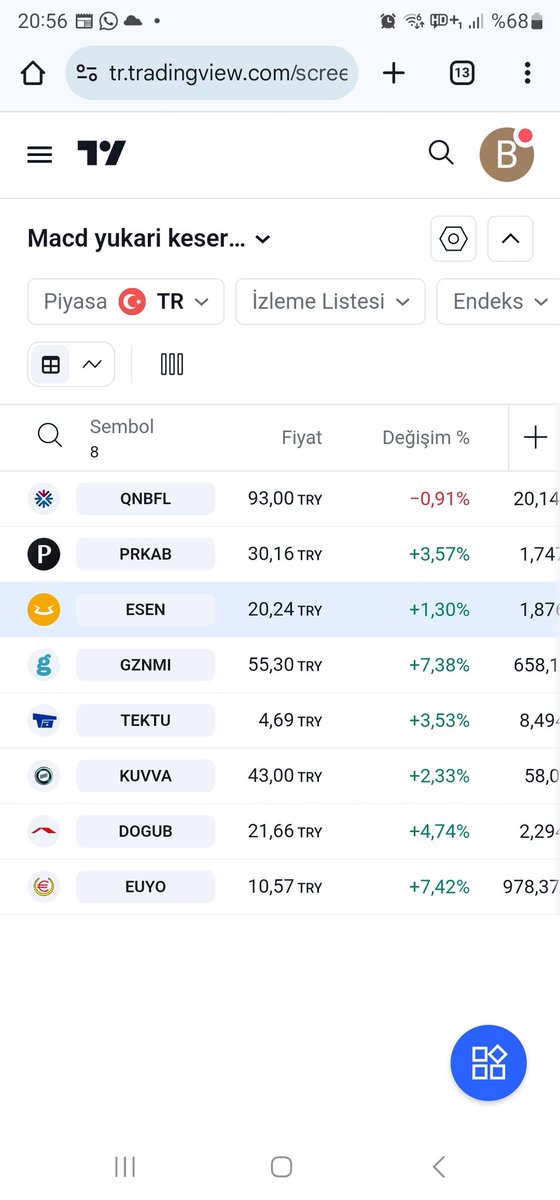Sort by the Değişim % column header

click(426, 438)
